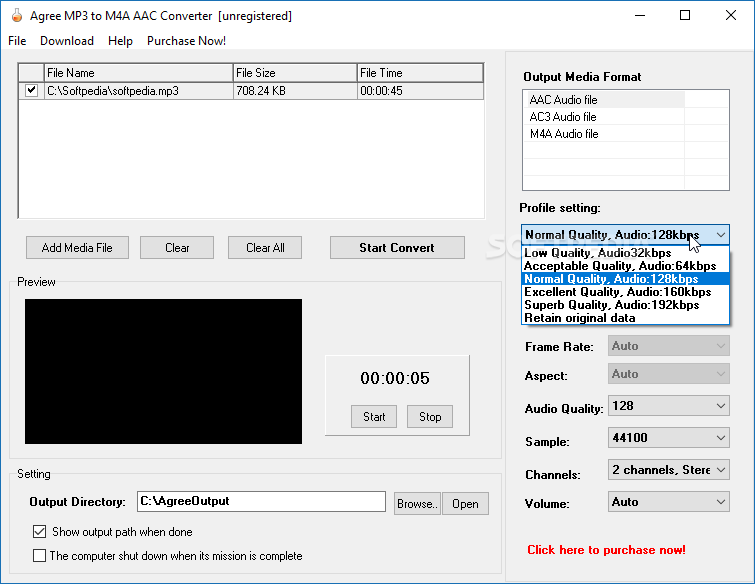This screenshot has height=584, width=755.
Task: Start the preview playback
Action: 374,416
